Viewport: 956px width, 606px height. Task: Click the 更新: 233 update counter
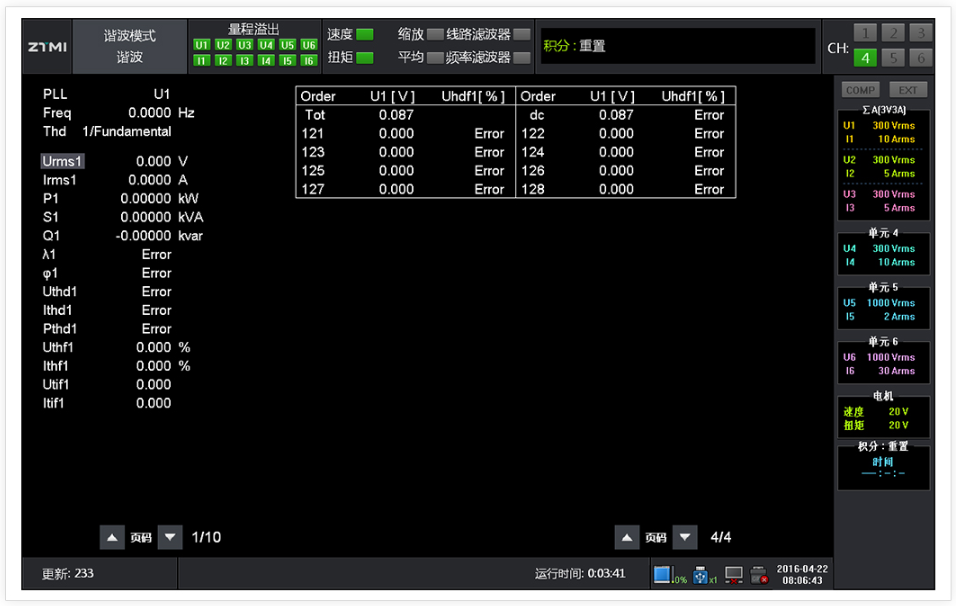tap(68, 574)
